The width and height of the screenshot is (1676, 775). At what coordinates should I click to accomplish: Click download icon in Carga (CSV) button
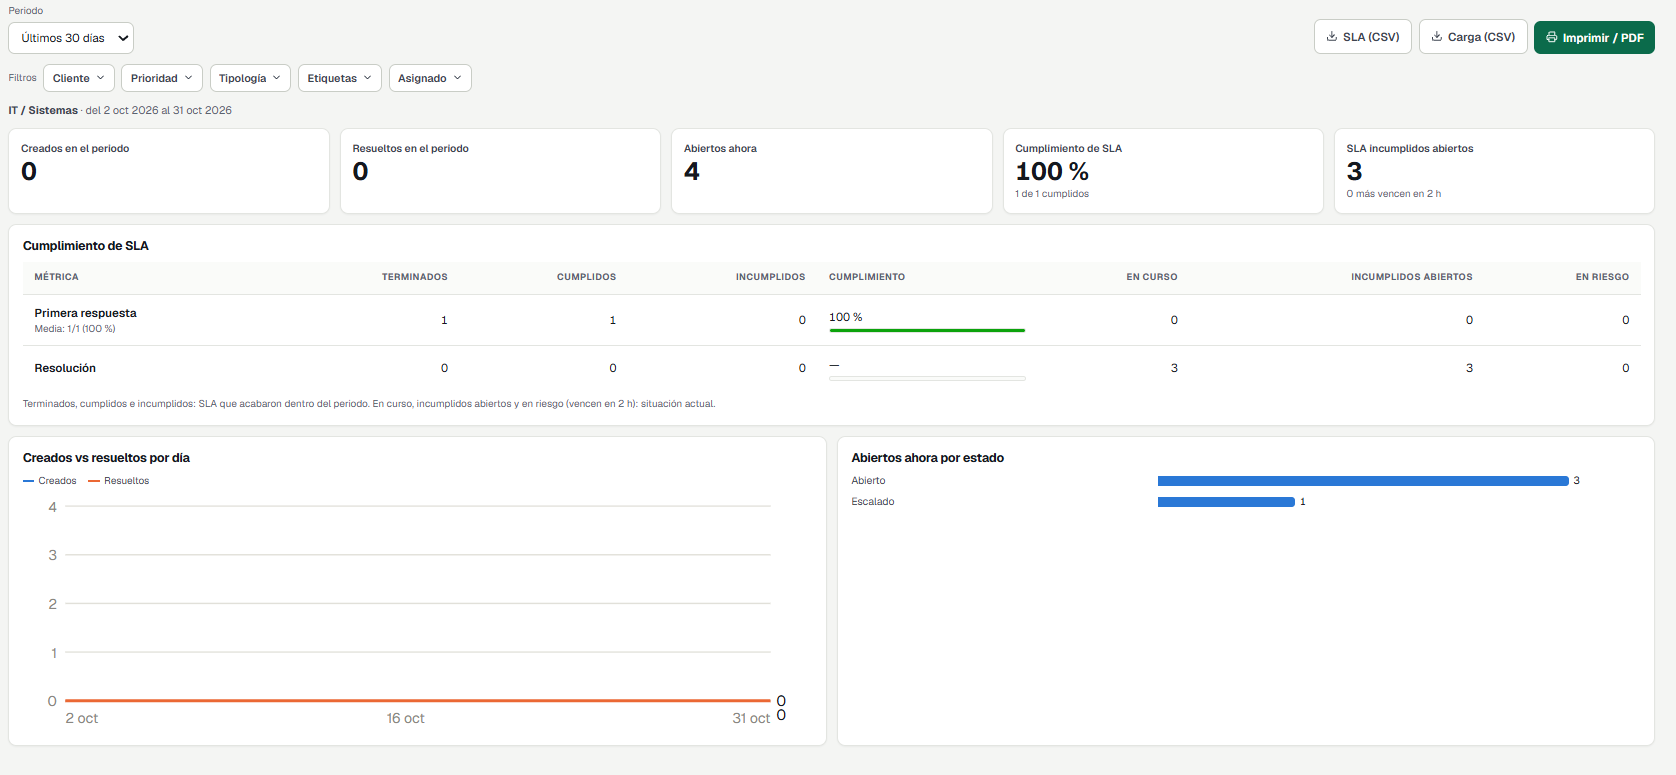[x=1437, y=37]
